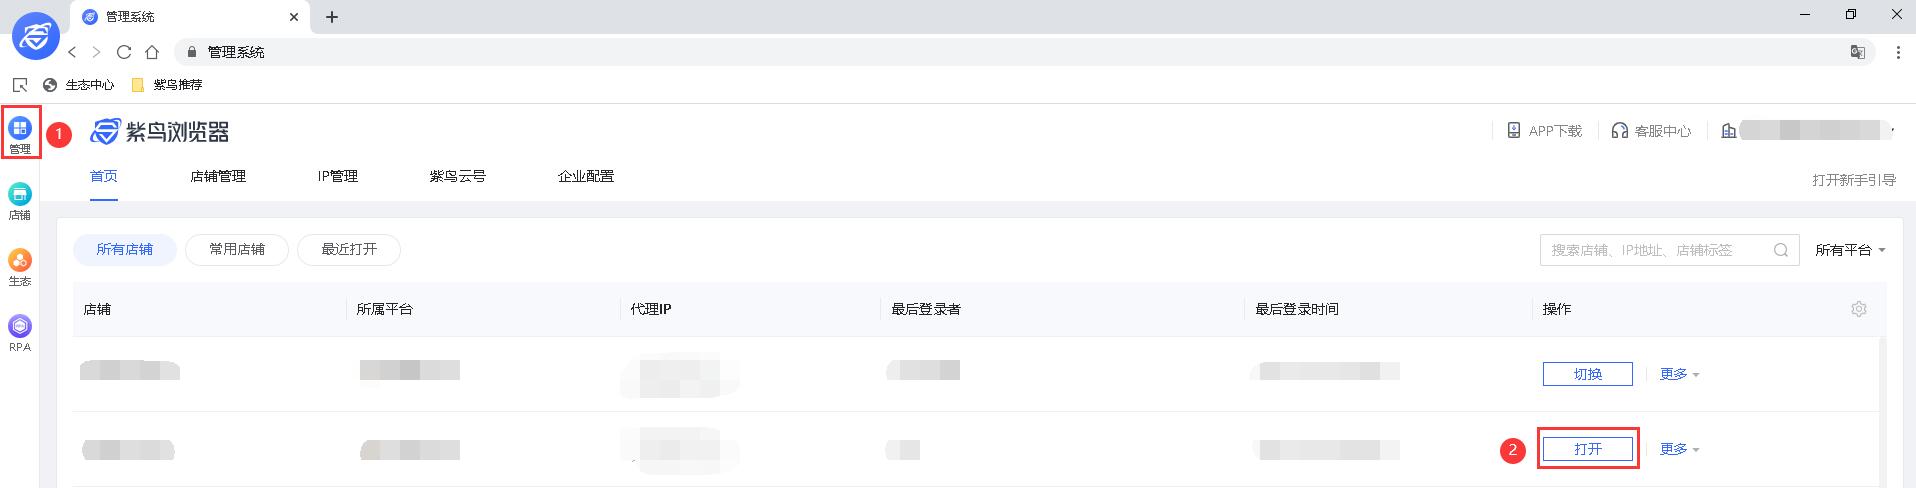
Task: Focus the store search input field
Action: coord(1655,250)
